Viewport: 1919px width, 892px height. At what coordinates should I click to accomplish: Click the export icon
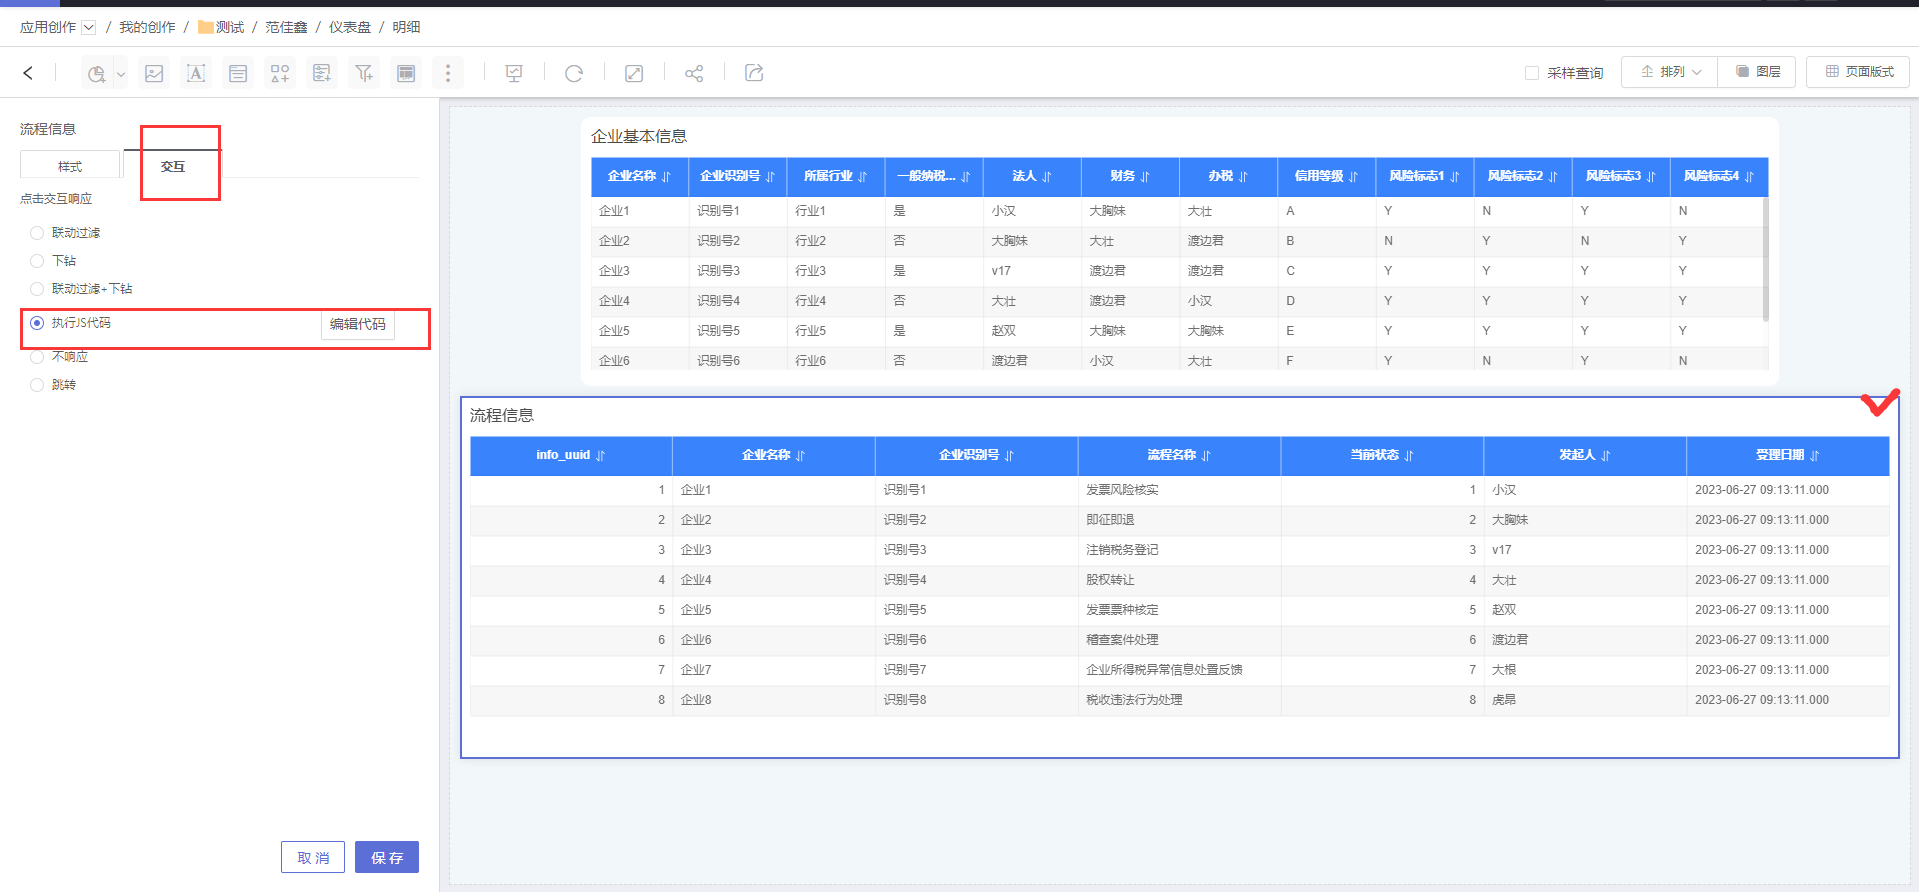(754, 73)
